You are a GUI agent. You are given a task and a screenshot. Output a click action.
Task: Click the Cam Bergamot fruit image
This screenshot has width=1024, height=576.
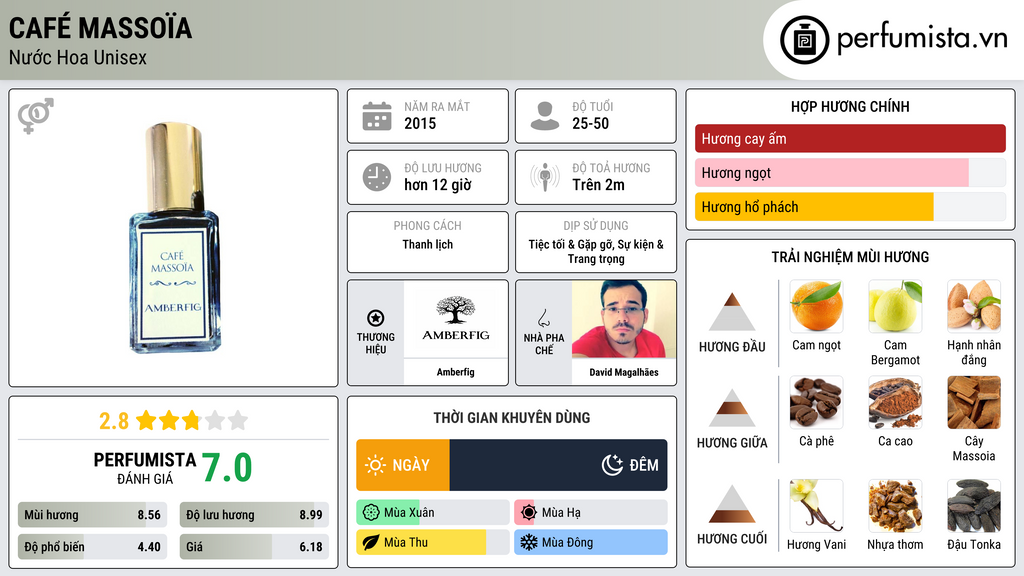tap(895, 306)
